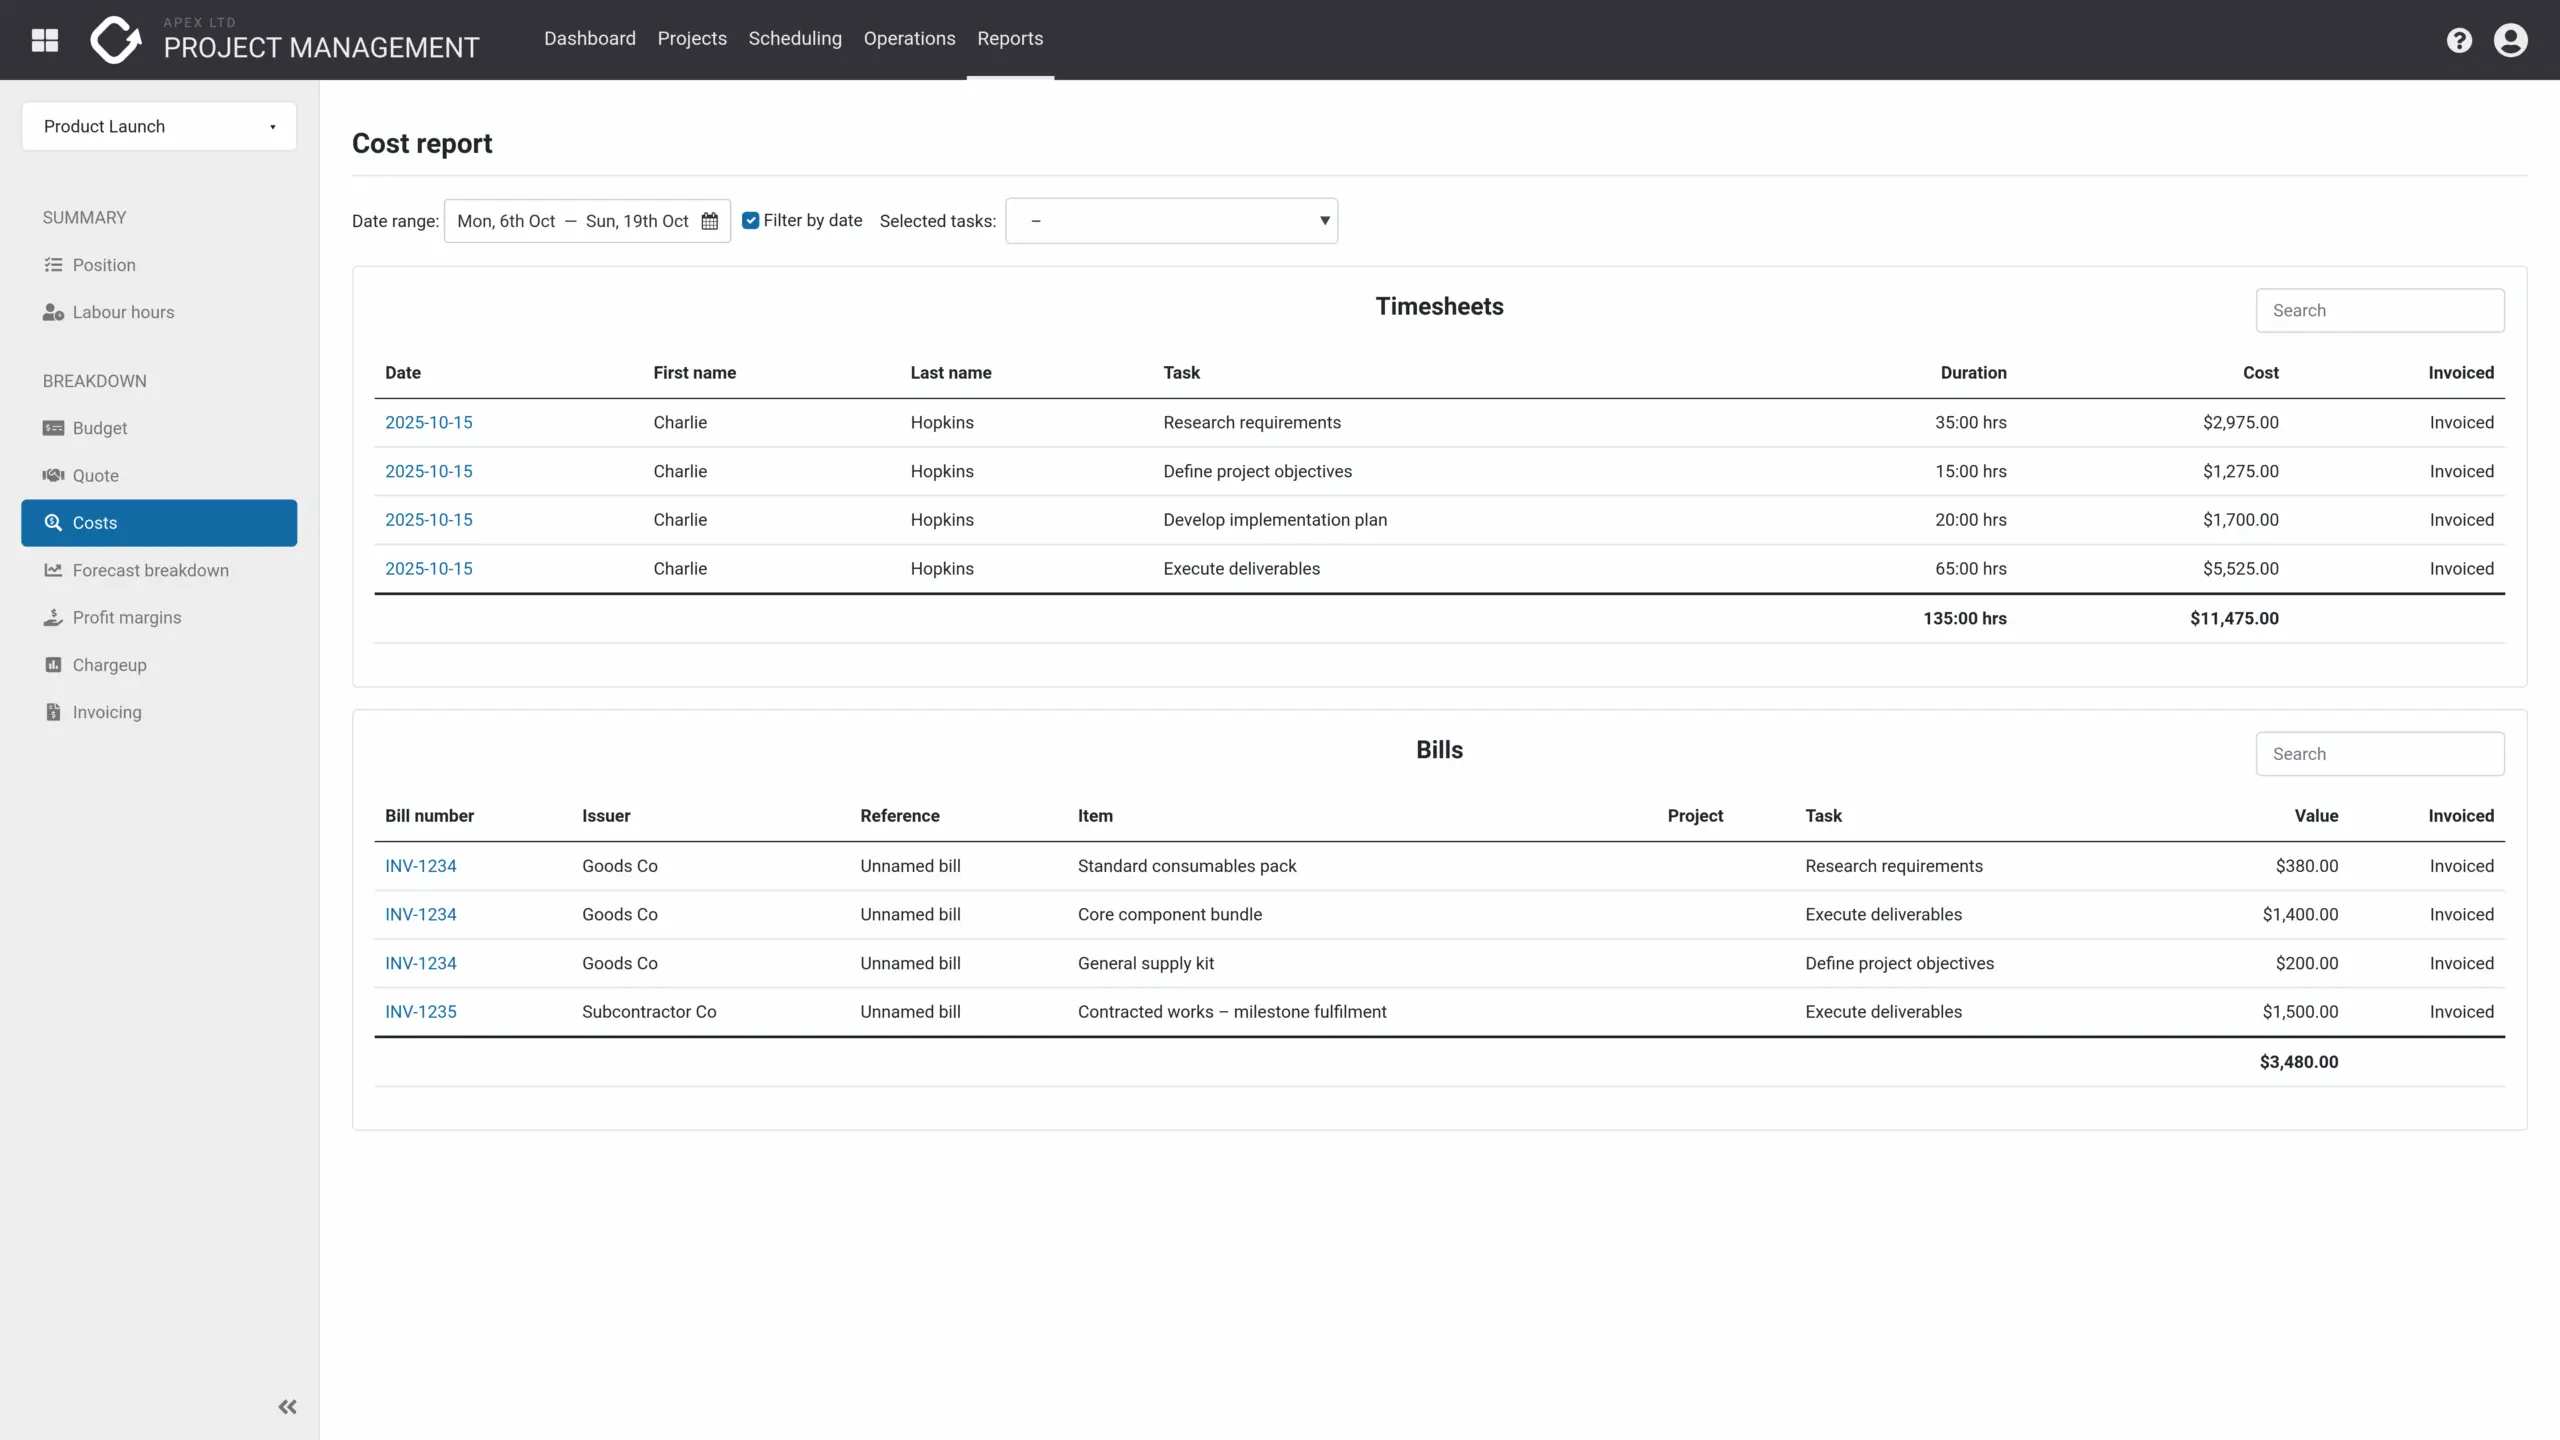
Task: Switch to the Scheduling tab
Action: 795,38
